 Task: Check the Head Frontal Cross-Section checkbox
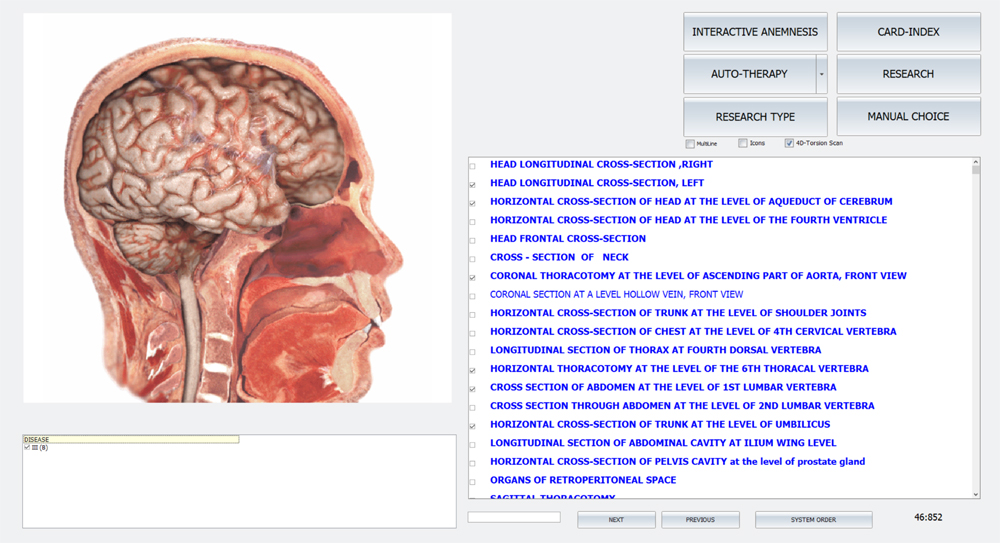473,240
